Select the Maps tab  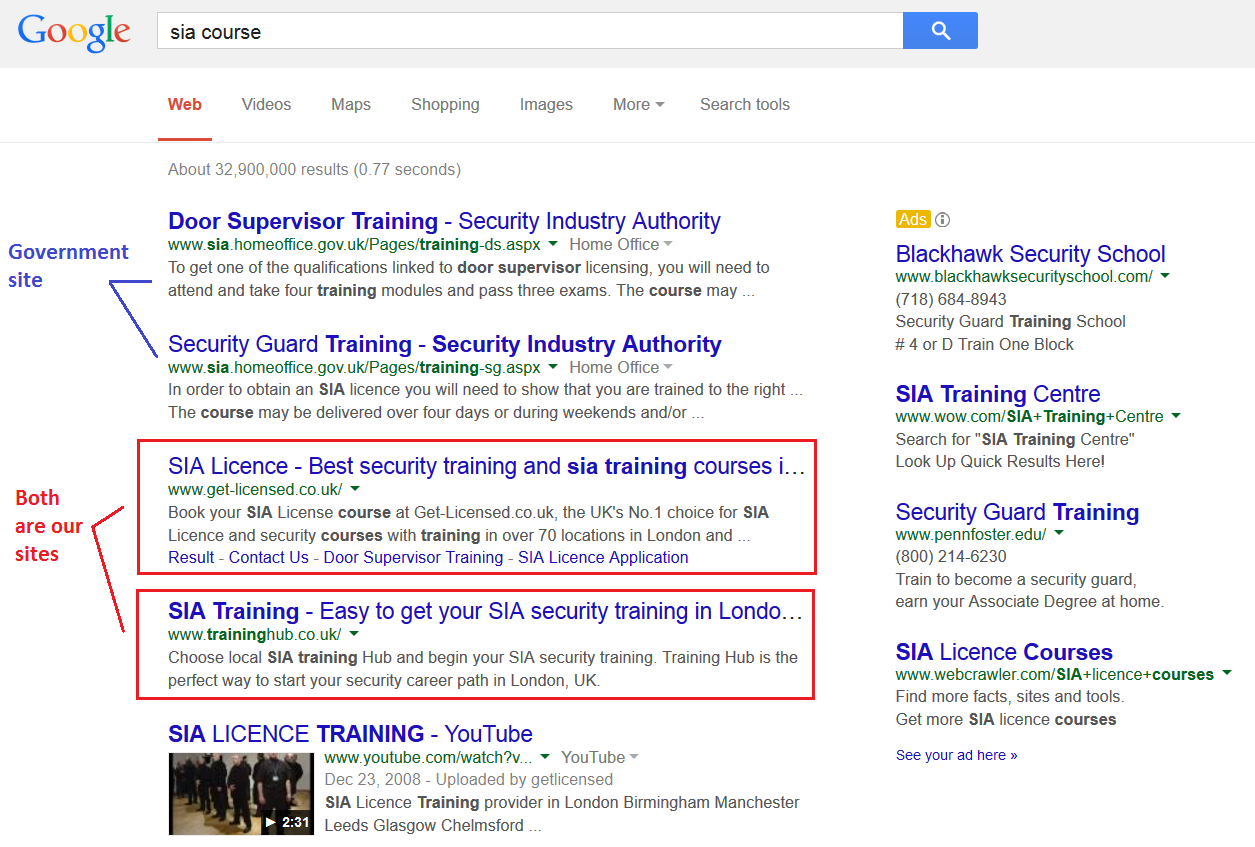pos(351,104)
